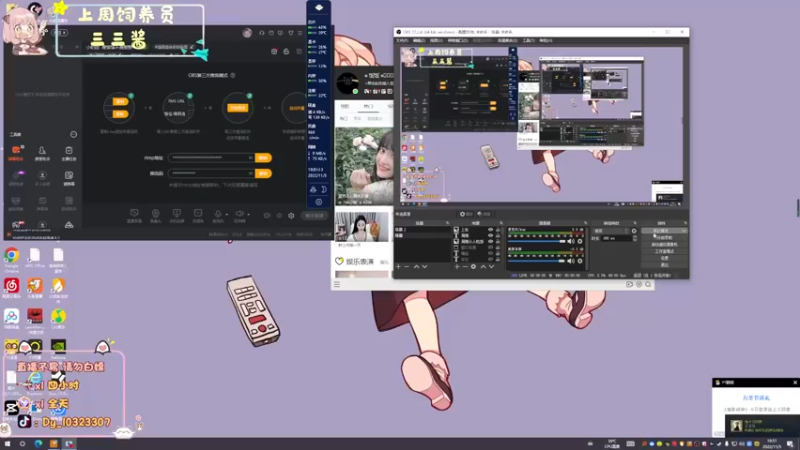The height and width of the screenshot is (450, 800).
Task: Adjust transition duration spinner in OBS
Action: (x=634, y=238)
